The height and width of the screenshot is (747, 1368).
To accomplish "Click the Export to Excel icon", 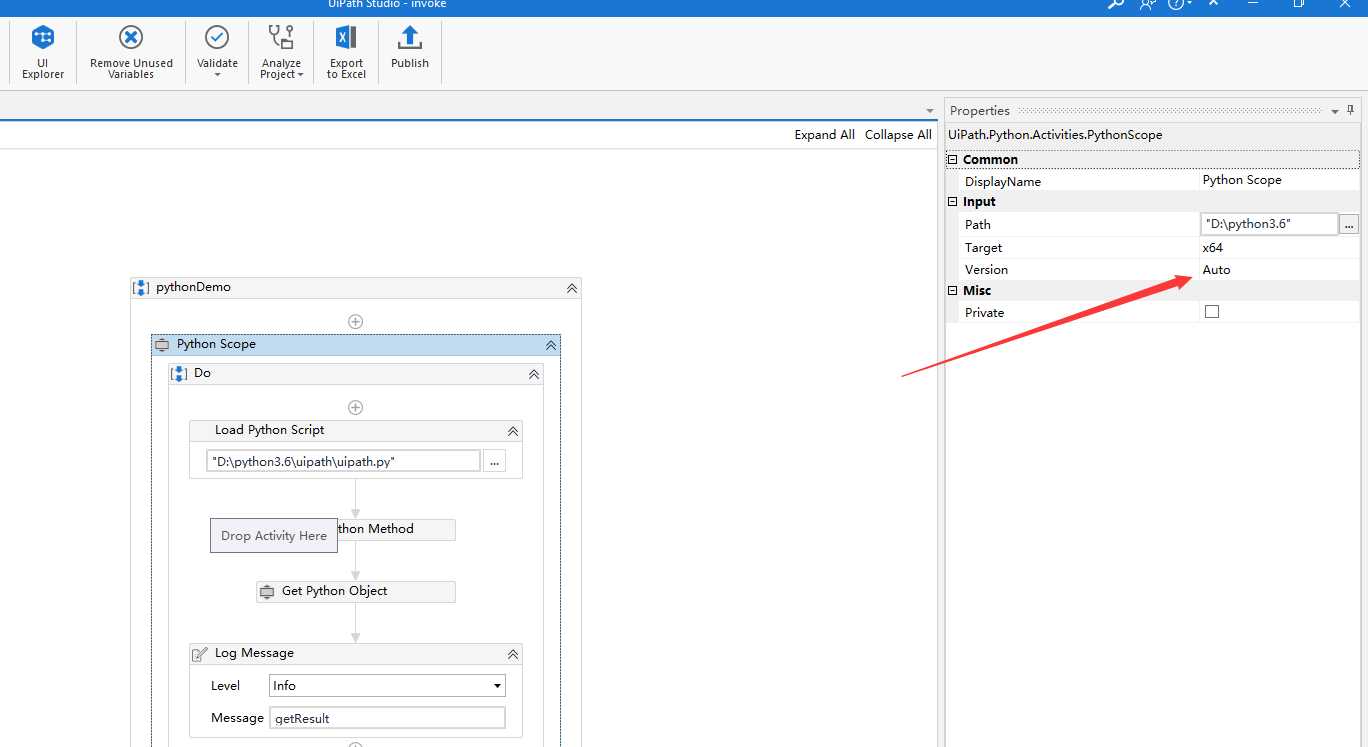I will coord(346,38).
